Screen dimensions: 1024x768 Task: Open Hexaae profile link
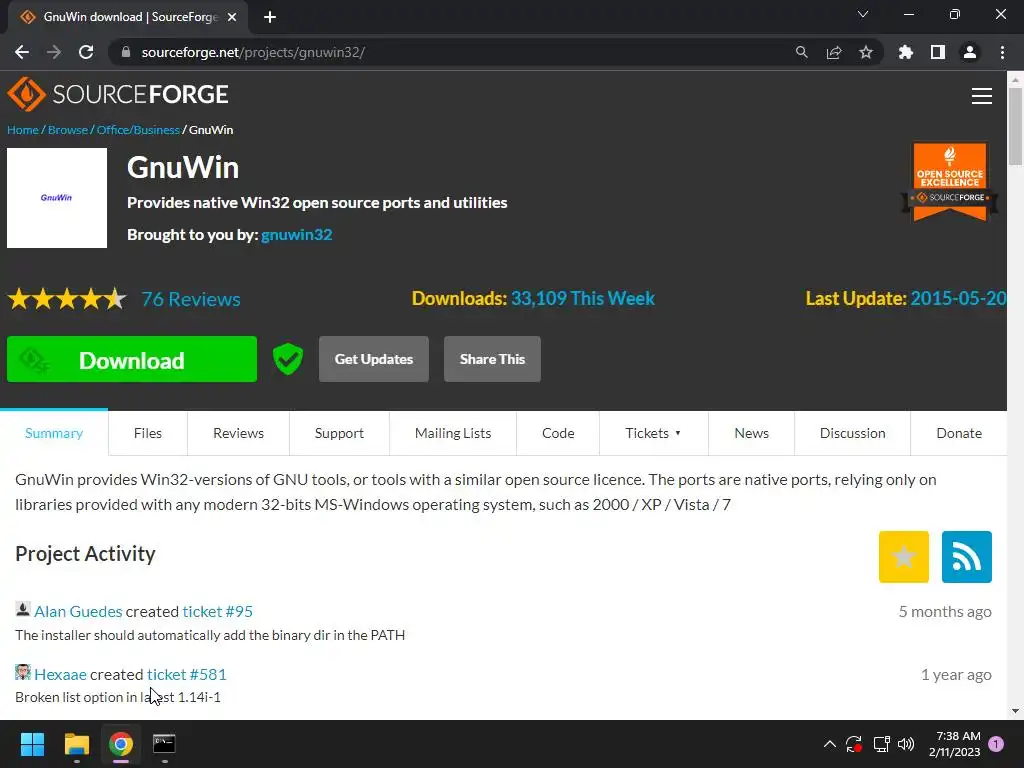tap(60, 674)
